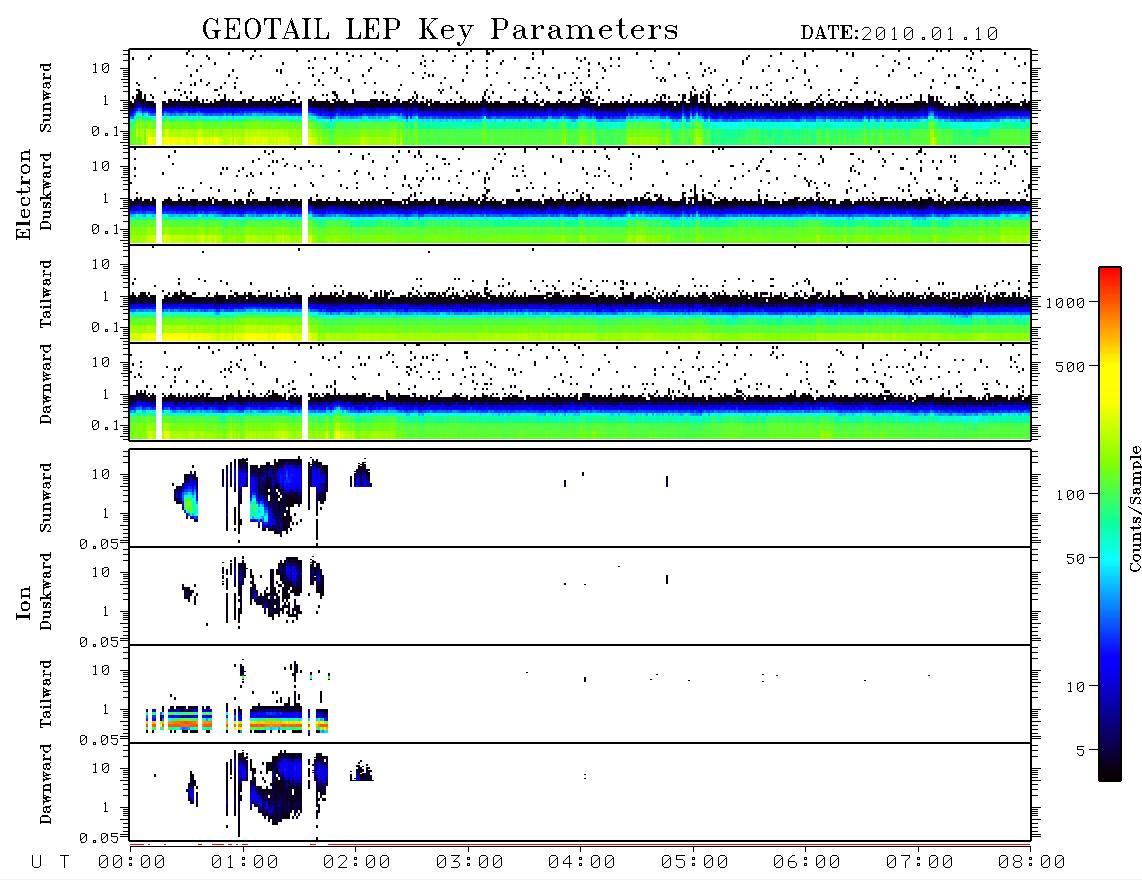Image resolution: width=1142 pixels, height=880 pixels.
Task: Select the 01:00 time axis label
Action: (245, 863)
